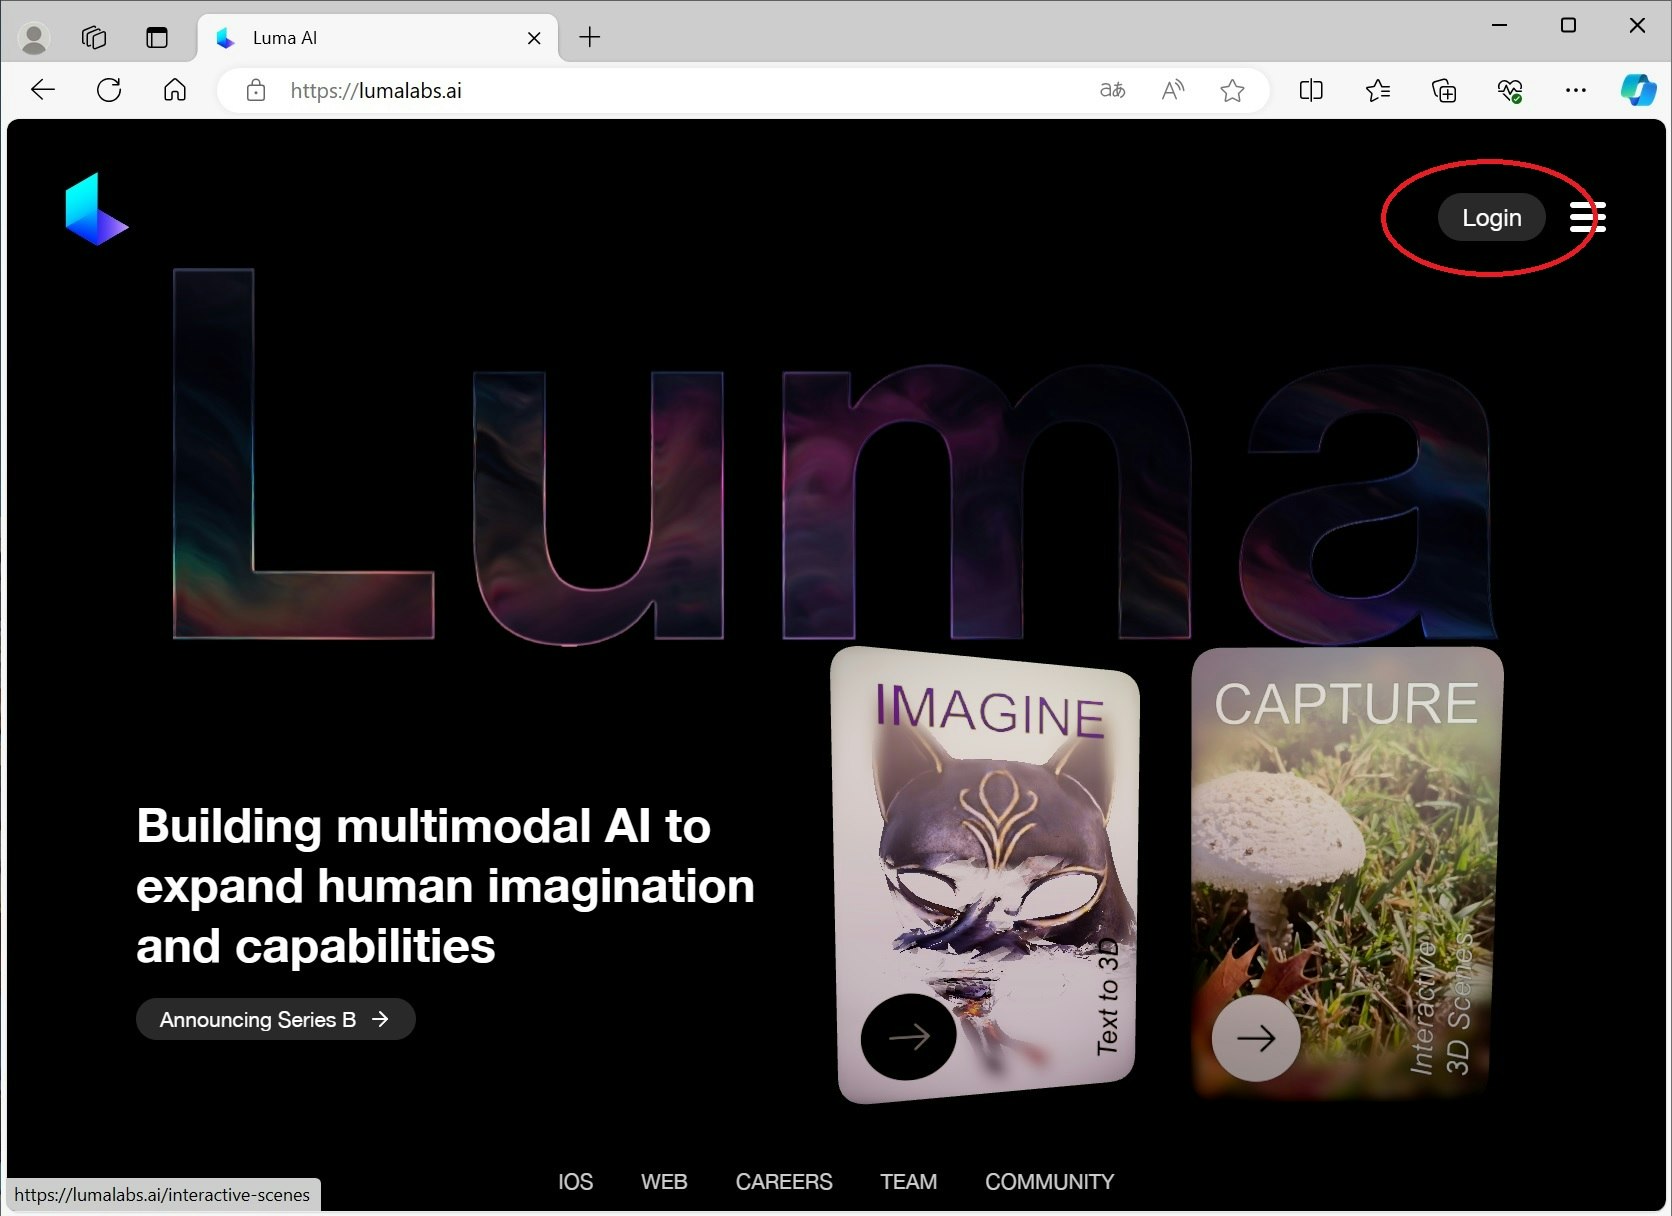Refresh the page
Image resolution: width=1672 pixels, height=1216 pixels.
click(109, 90)
